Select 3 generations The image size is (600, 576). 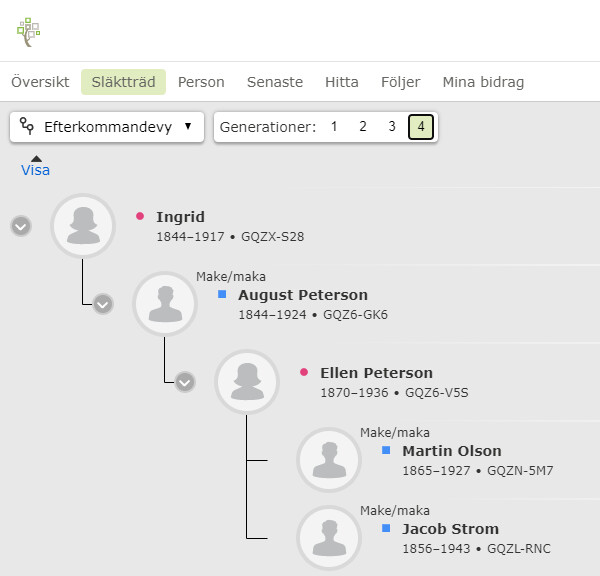(x=392, y=127)
